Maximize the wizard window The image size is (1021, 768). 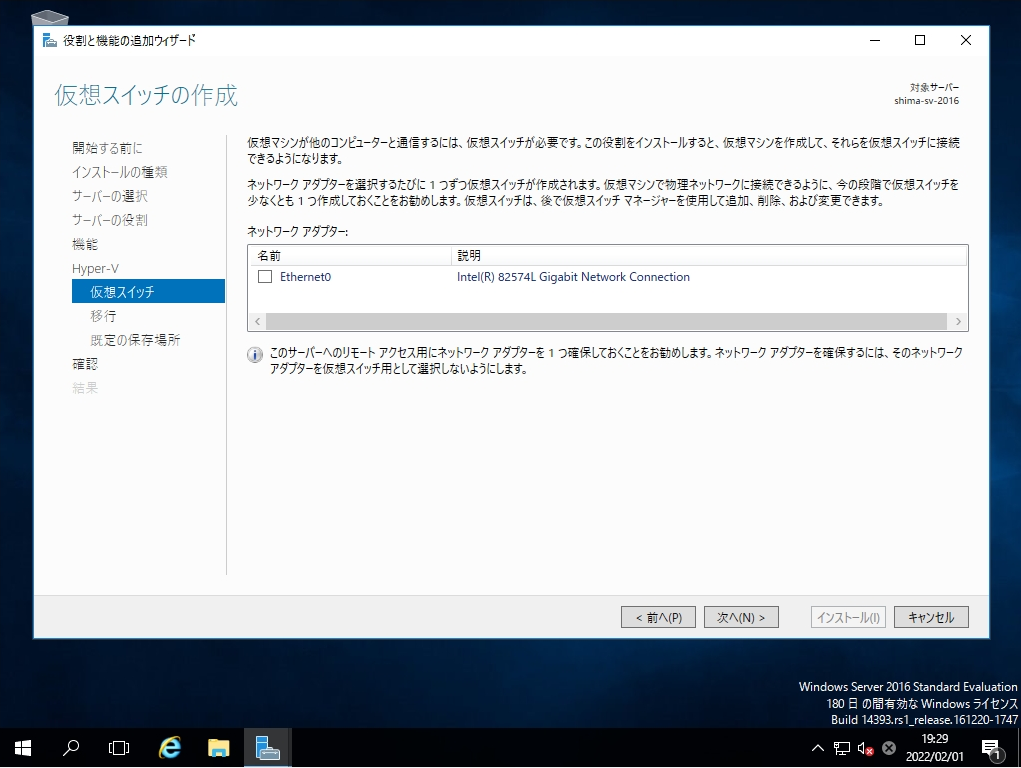click(920, 40)
